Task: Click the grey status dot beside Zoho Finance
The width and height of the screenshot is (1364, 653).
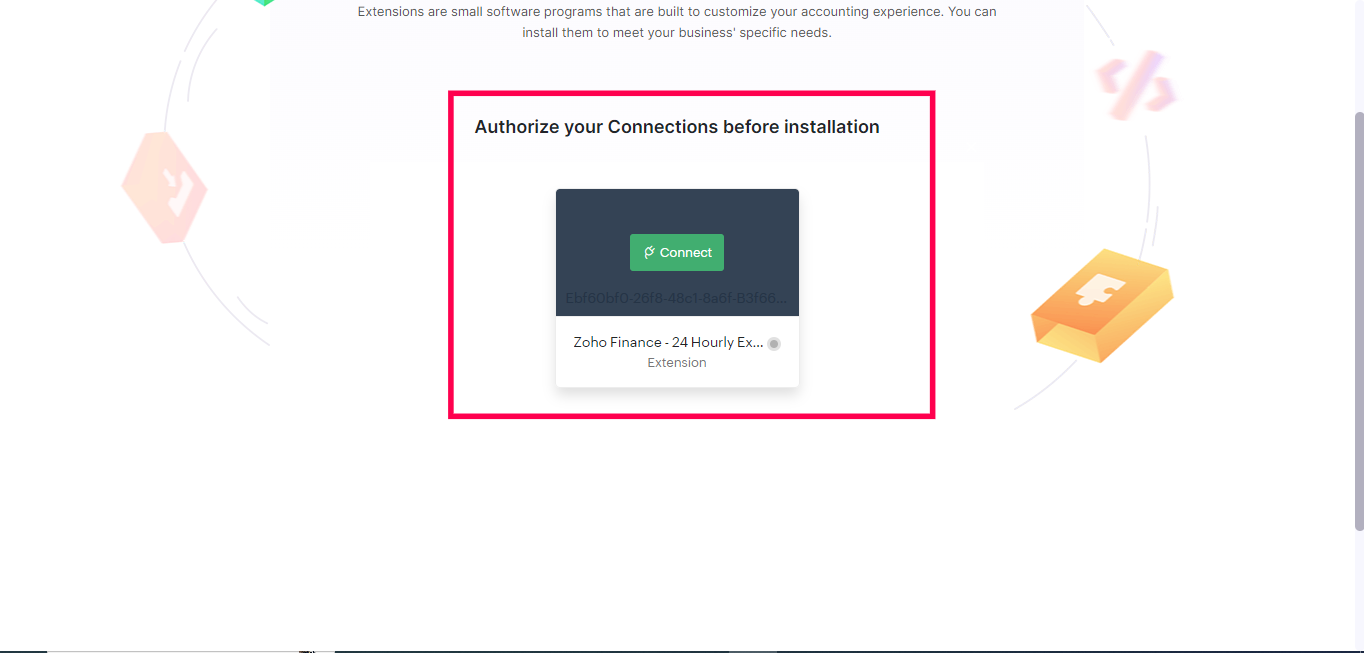Action: tap(774, 343)
